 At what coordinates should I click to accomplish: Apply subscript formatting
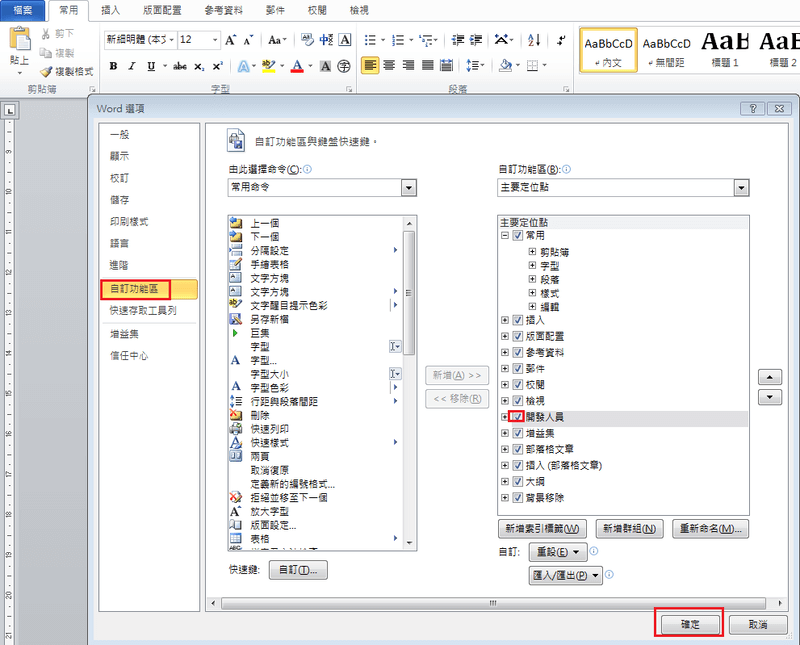(199, 67)
